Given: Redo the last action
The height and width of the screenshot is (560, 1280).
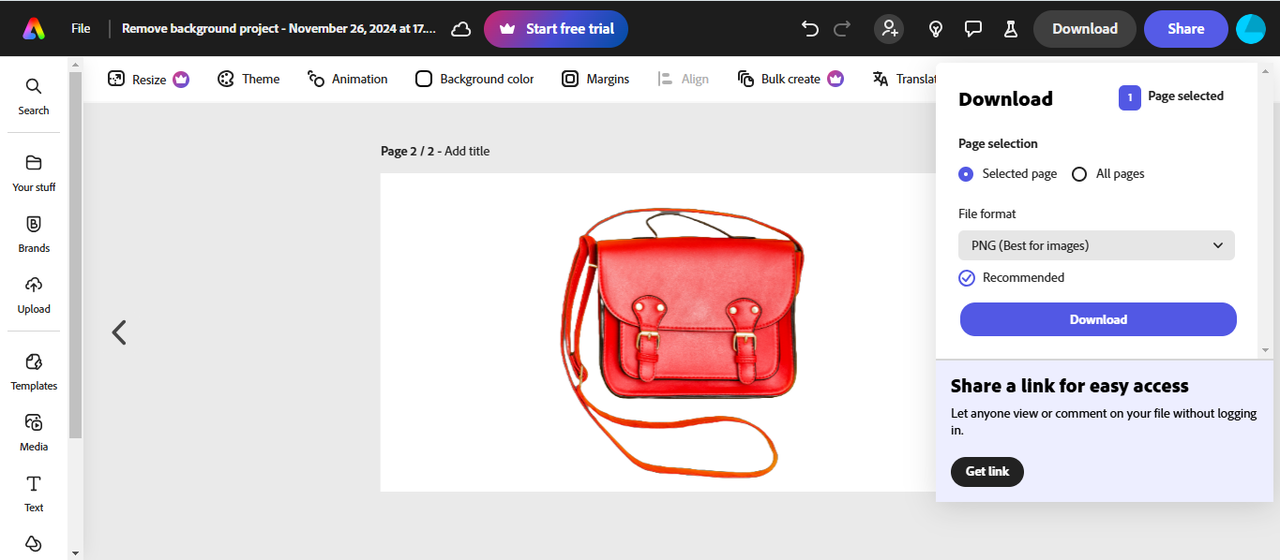Looking at the screenshot, I should [x=842, y=29].
